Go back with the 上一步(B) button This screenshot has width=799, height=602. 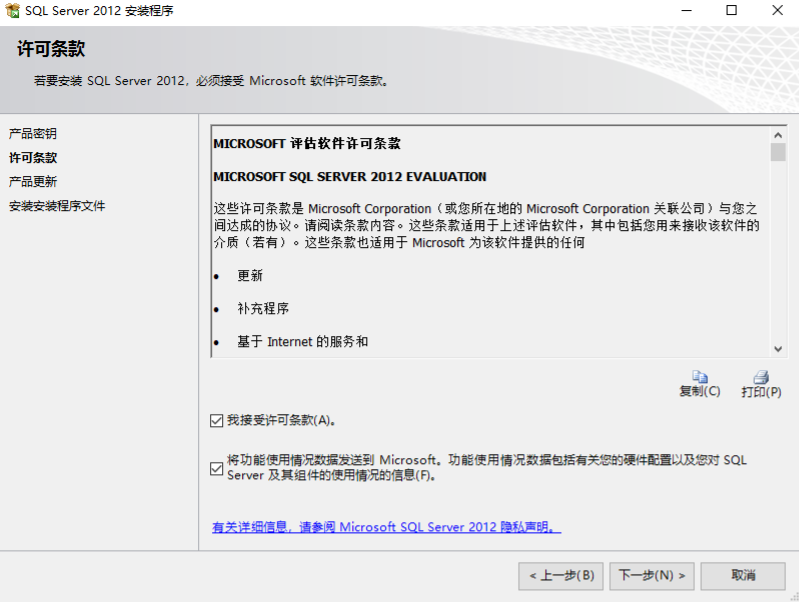561,576
